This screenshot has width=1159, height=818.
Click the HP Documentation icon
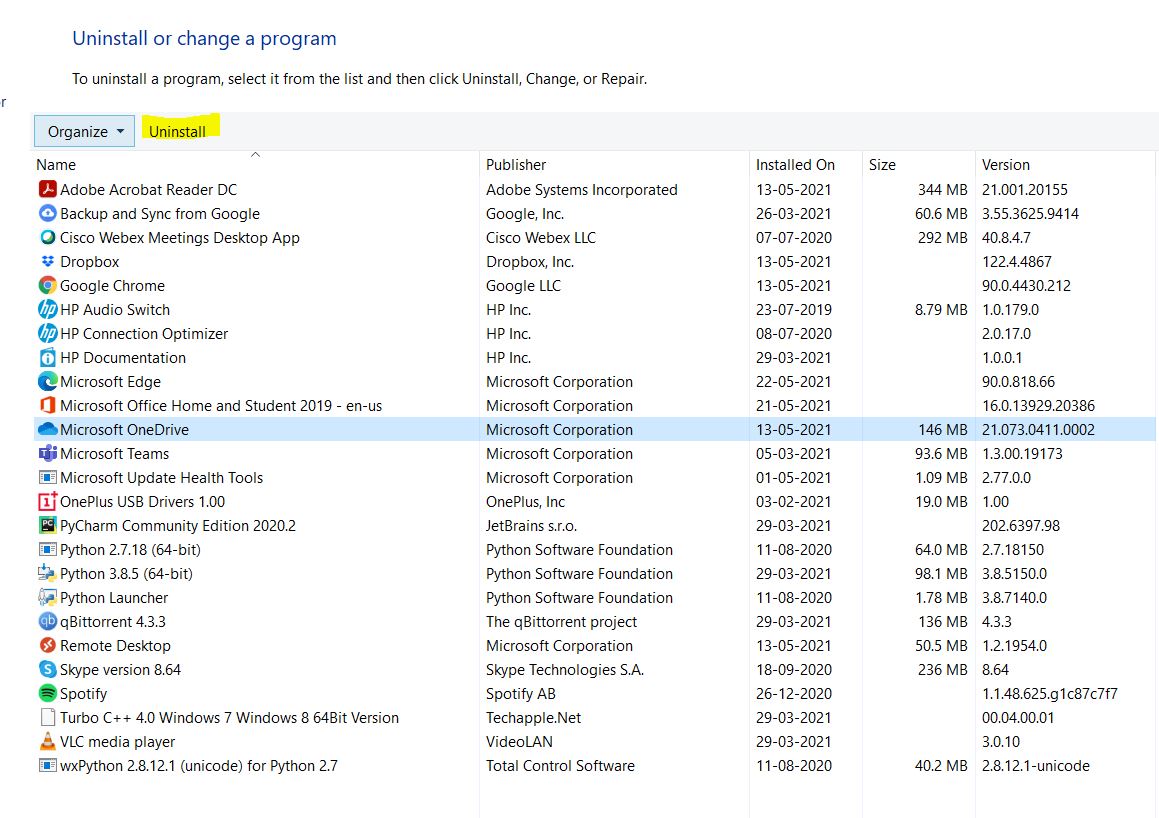click(x=47, y=358)
